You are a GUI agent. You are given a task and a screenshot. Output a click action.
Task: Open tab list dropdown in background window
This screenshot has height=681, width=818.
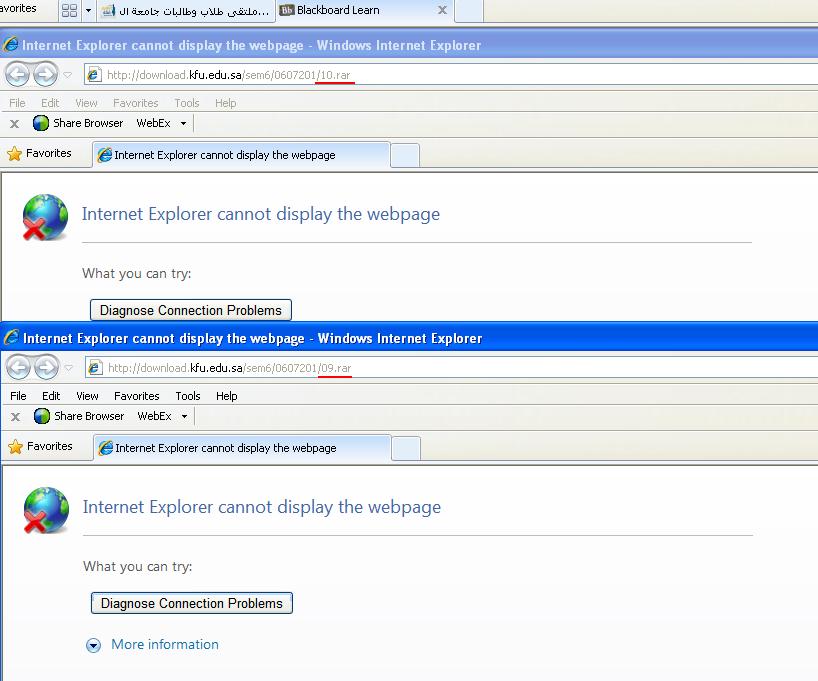pyautogui.click(x=88, y=10)
